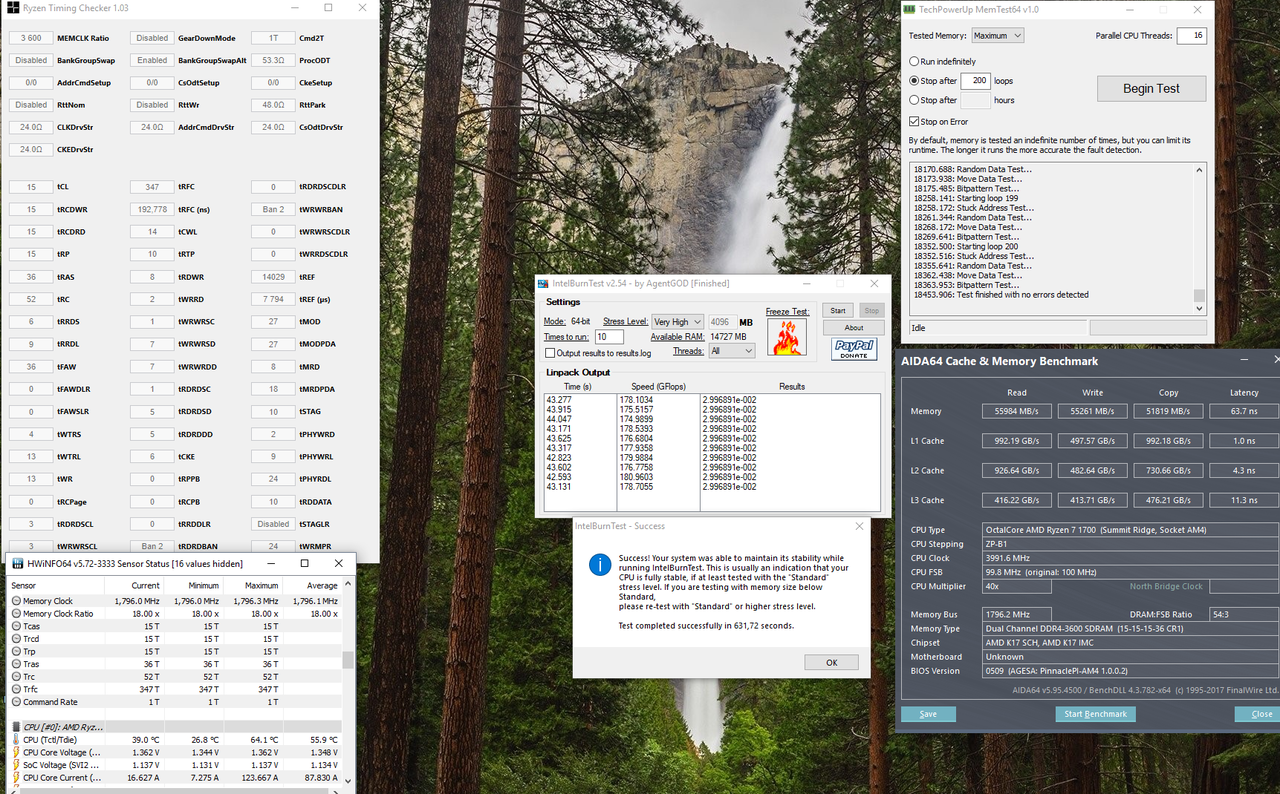This screenshot has width=1280, height=794.
Task: Click the CPU Type OctalCore AMD Ryzen 7 1700 field
Action: [1130, 530]
